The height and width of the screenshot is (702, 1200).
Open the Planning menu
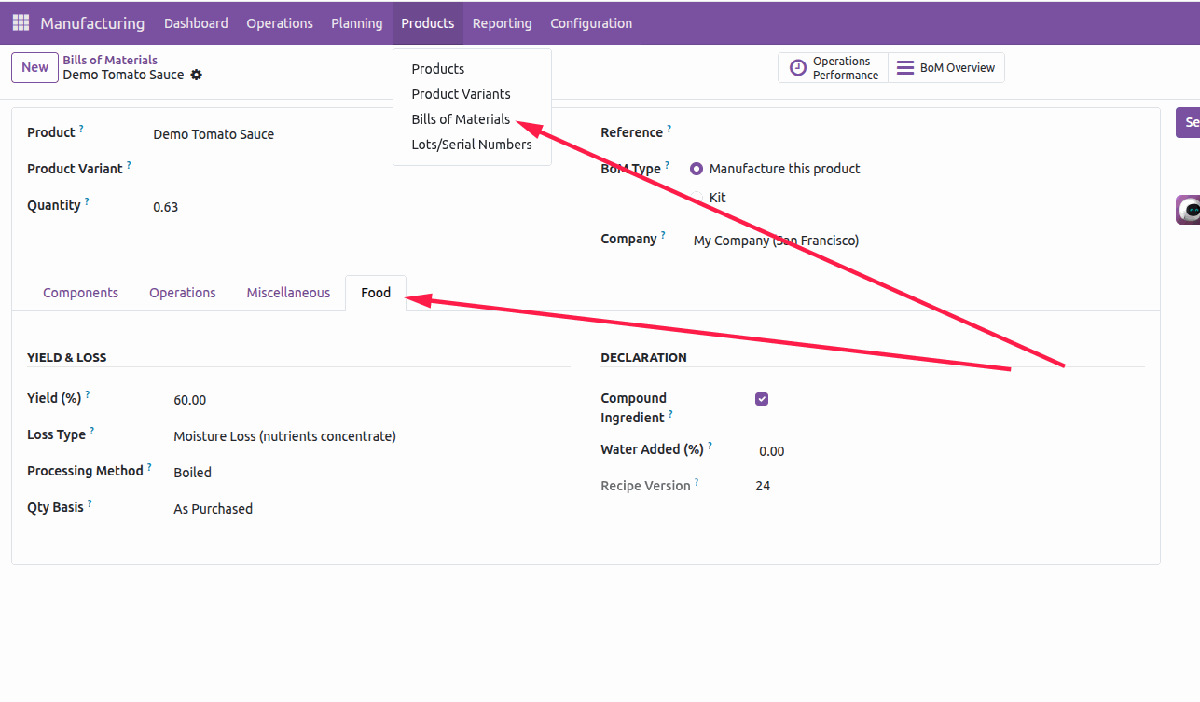coord(357,23)
